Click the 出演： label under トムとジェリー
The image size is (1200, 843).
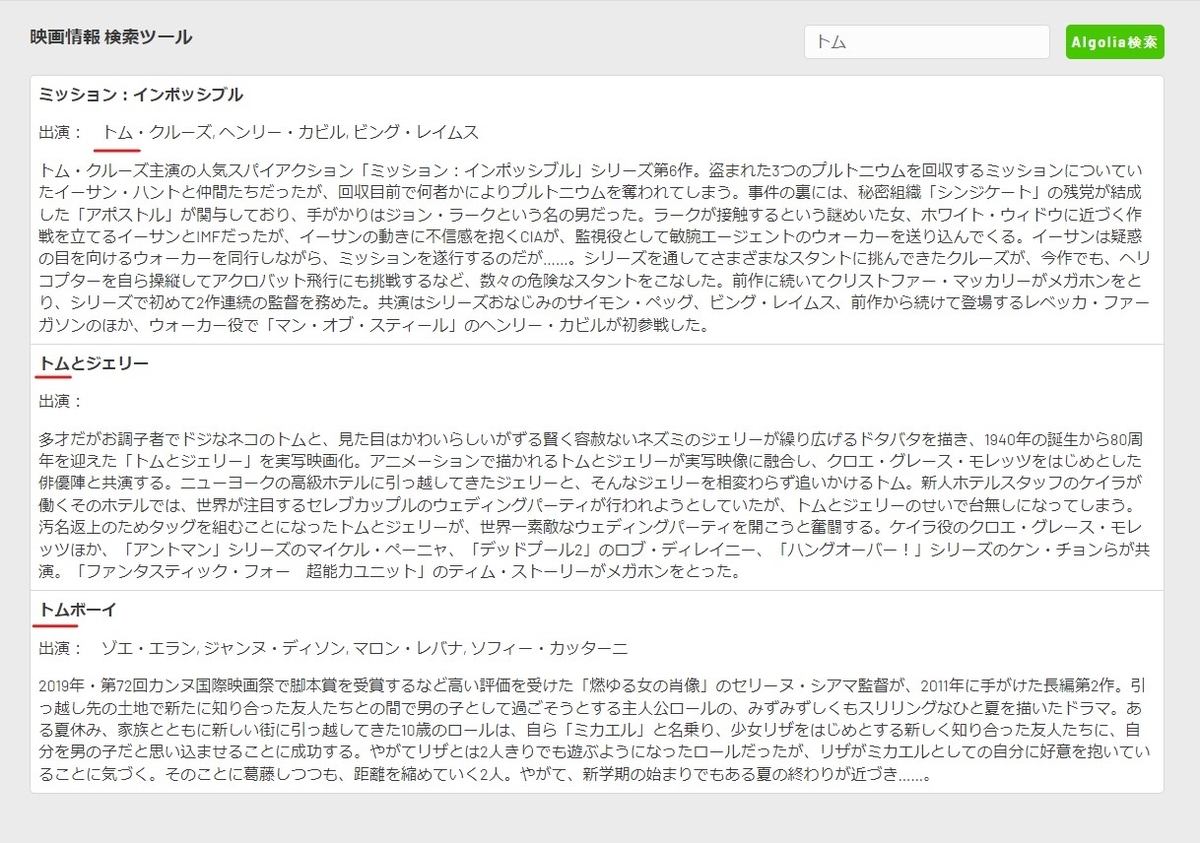[61, 401]
